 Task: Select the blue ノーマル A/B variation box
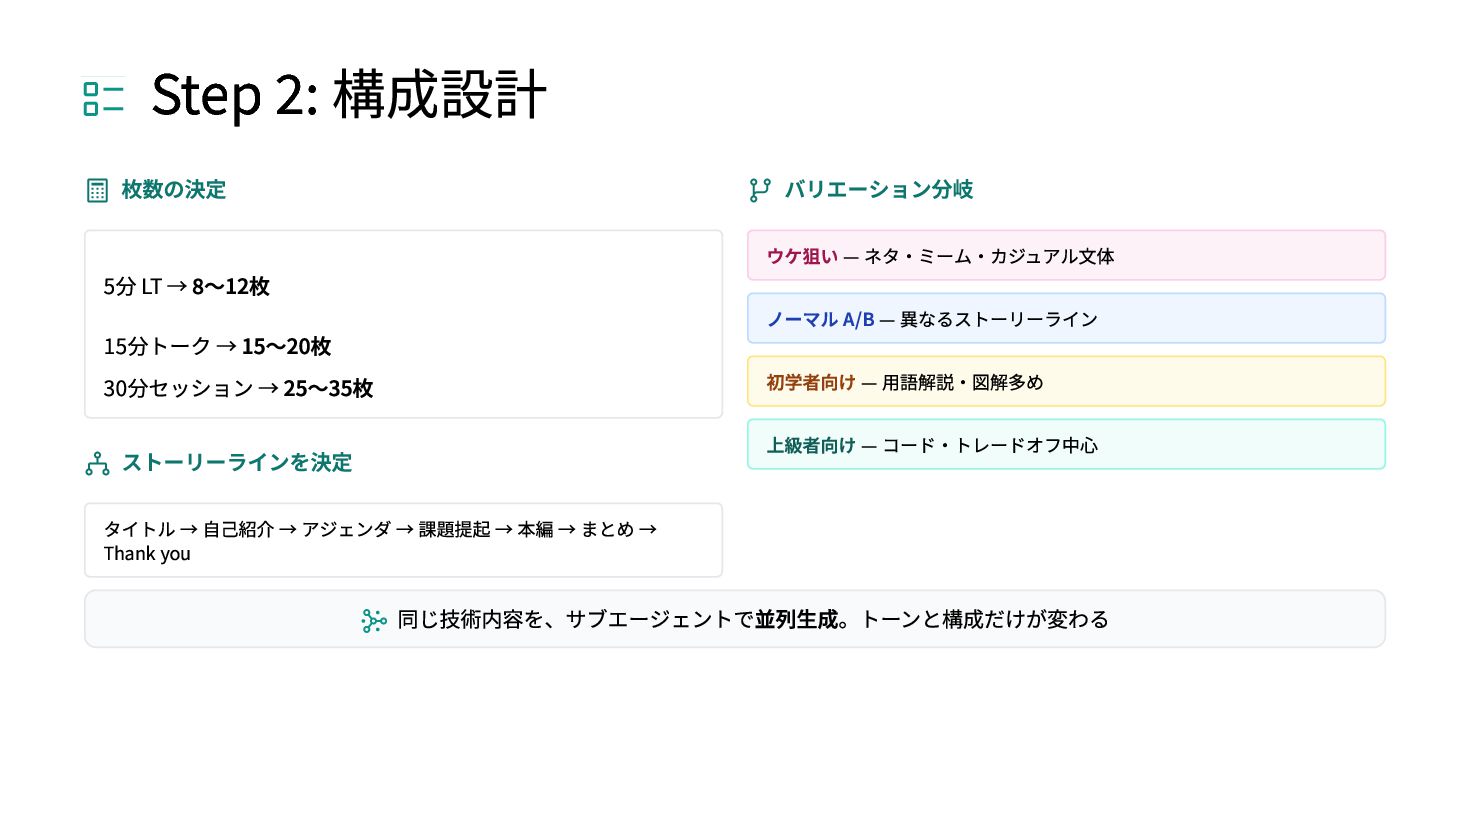1066,319
